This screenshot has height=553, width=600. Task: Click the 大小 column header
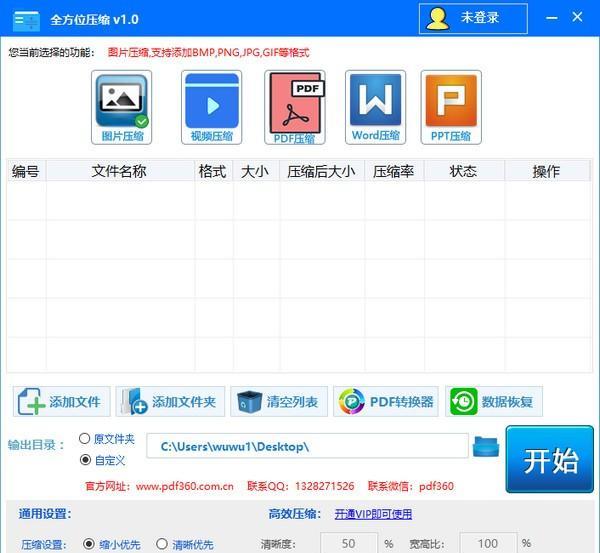256,171
